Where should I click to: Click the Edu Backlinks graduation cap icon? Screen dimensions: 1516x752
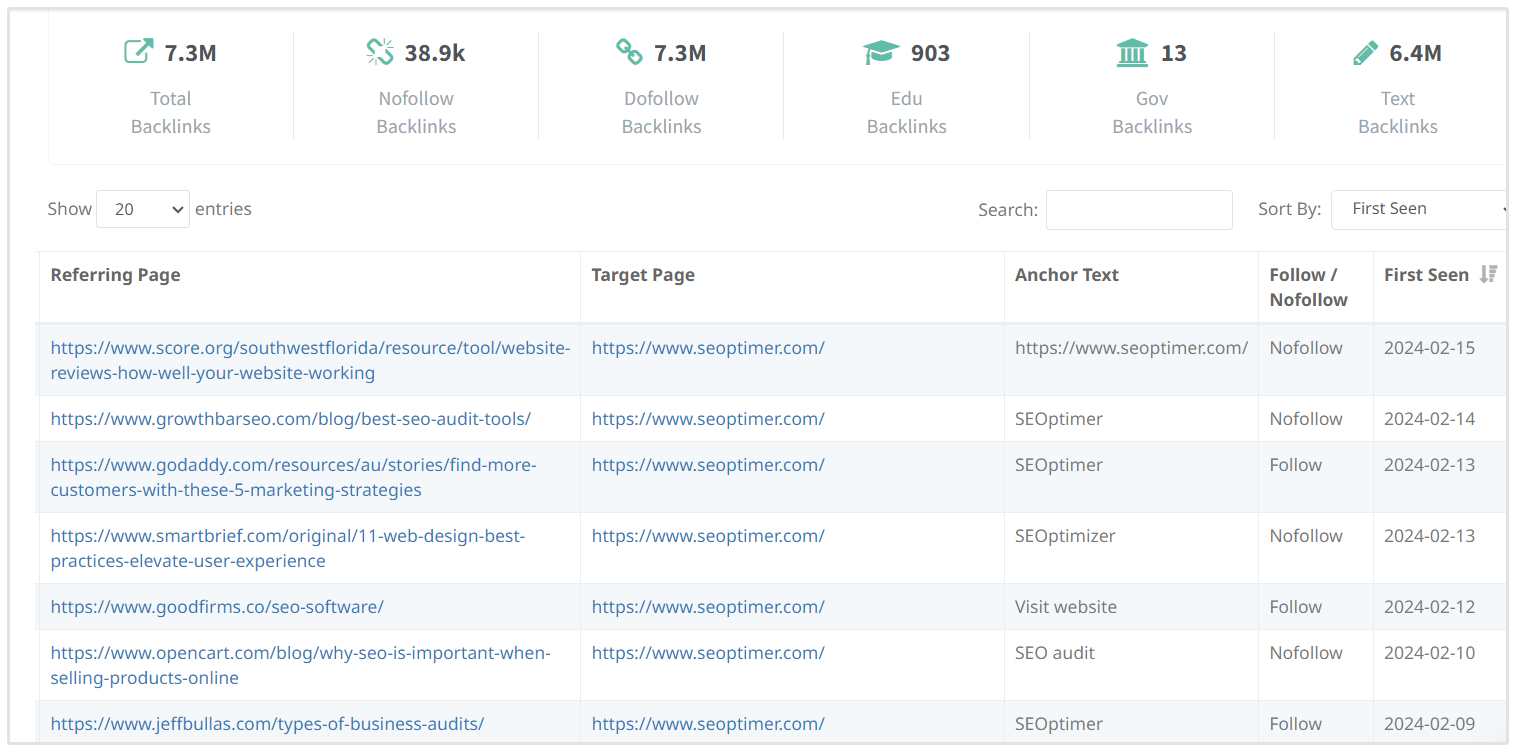(x=881, y=52)
